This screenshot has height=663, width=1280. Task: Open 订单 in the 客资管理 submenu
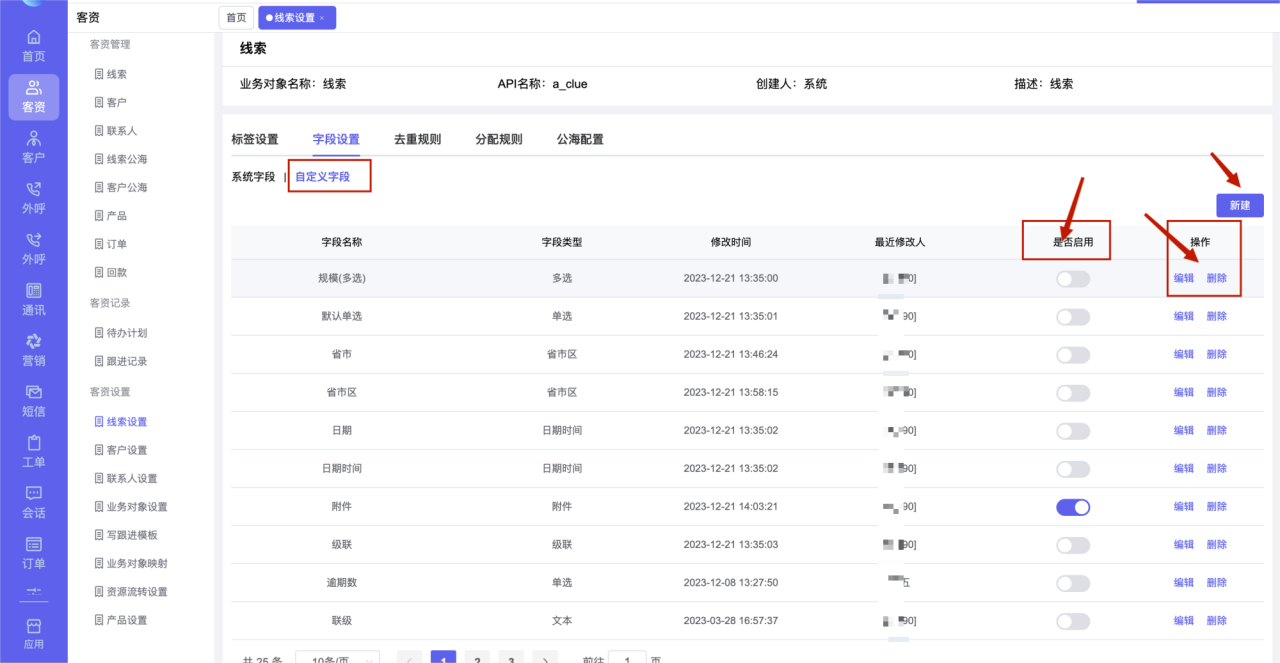110,244
